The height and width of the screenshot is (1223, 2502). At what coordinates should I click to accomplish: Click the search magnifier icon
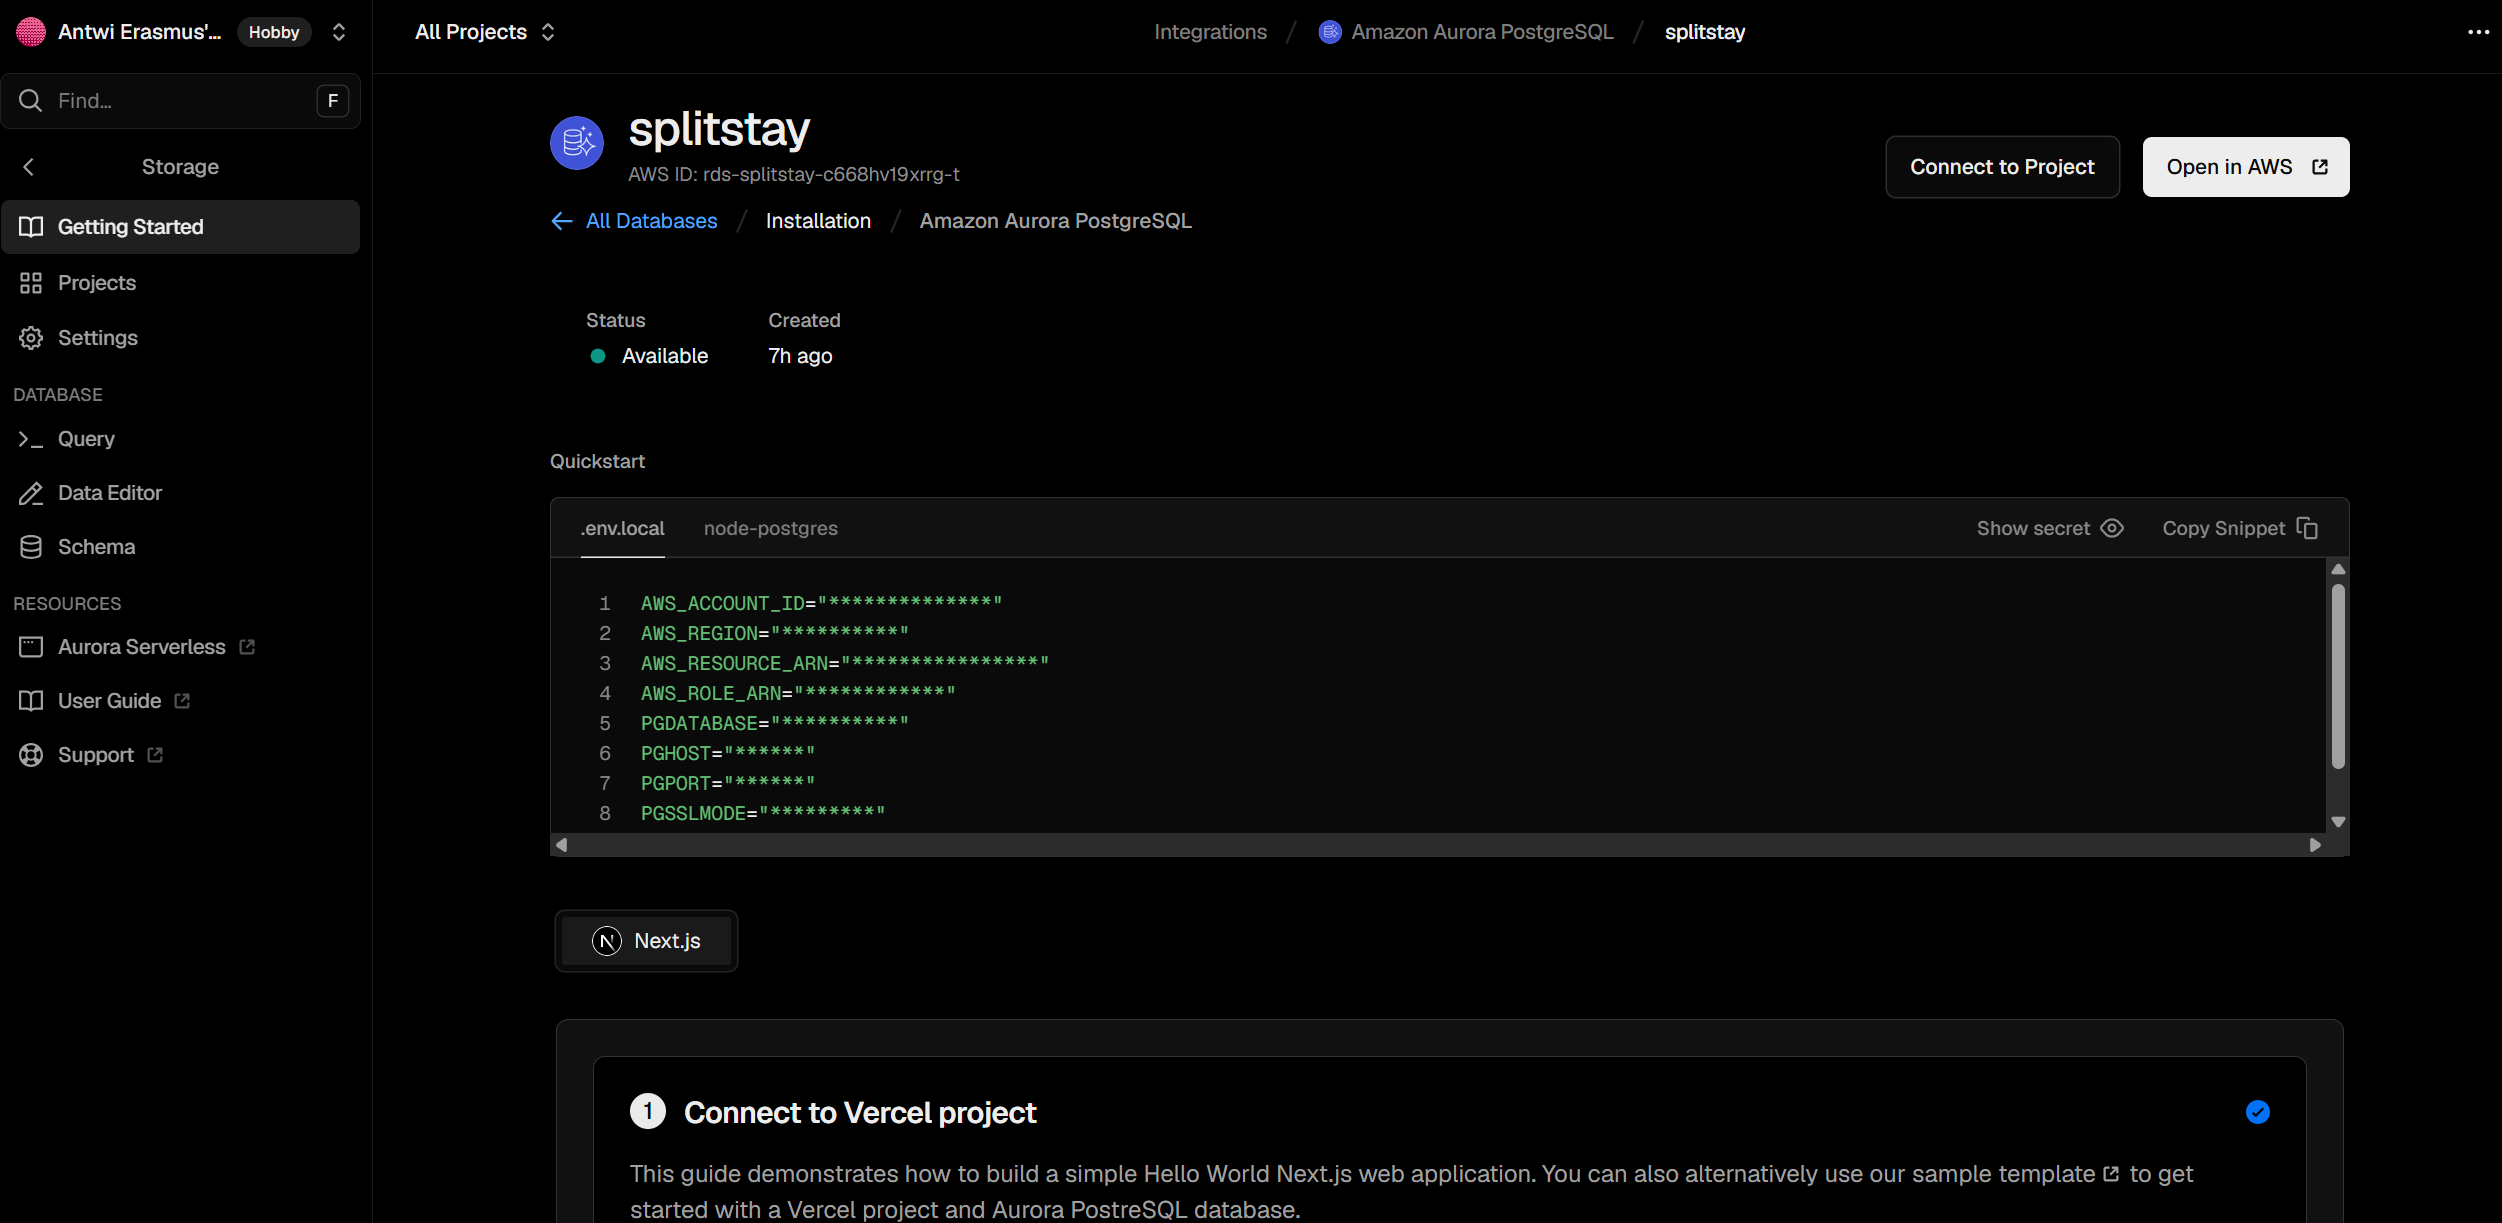click(x=31, y=101)
